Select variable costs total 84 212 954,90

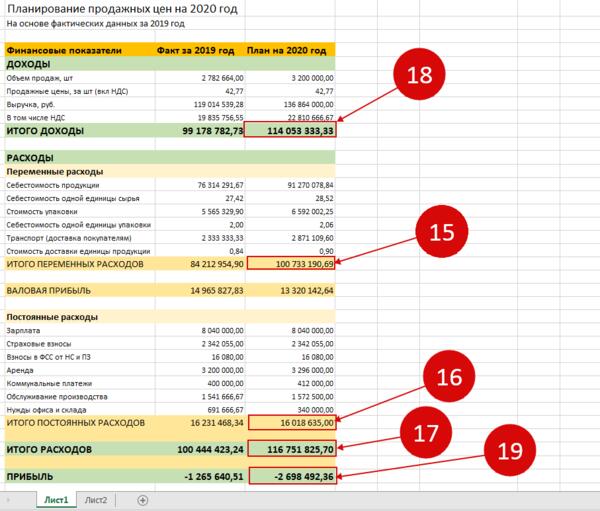217,264
